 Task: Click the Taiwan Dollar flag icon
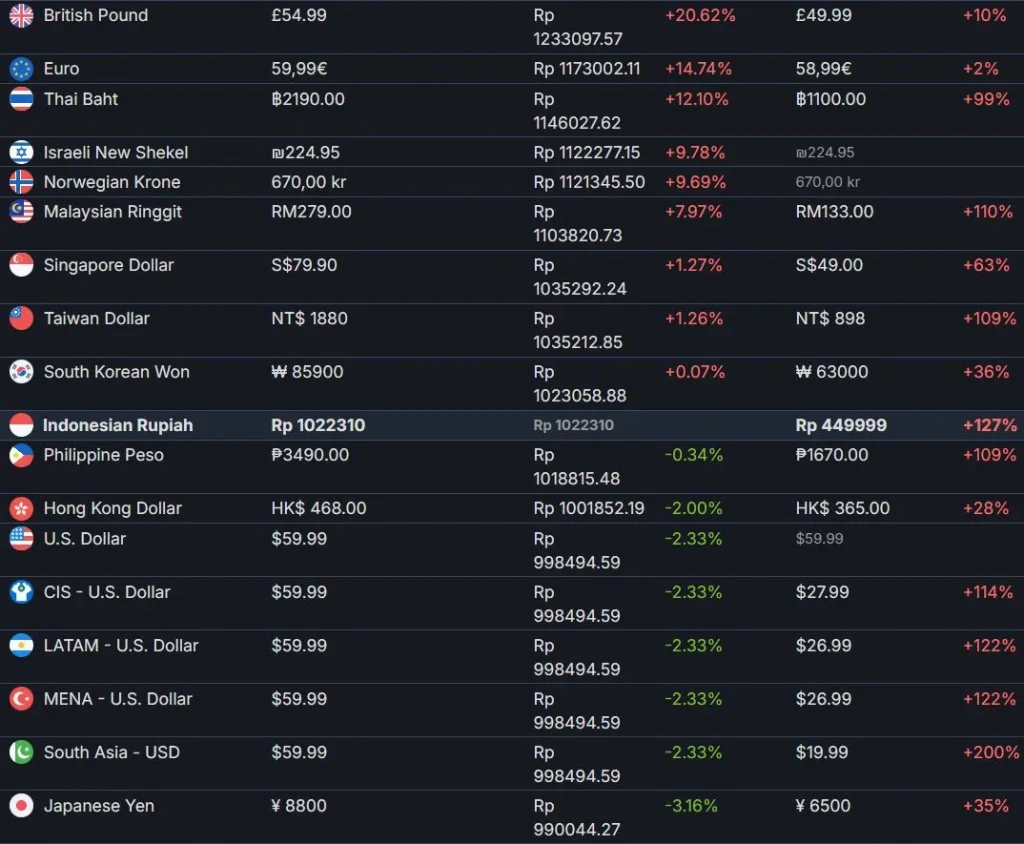[x=21, y=319]
